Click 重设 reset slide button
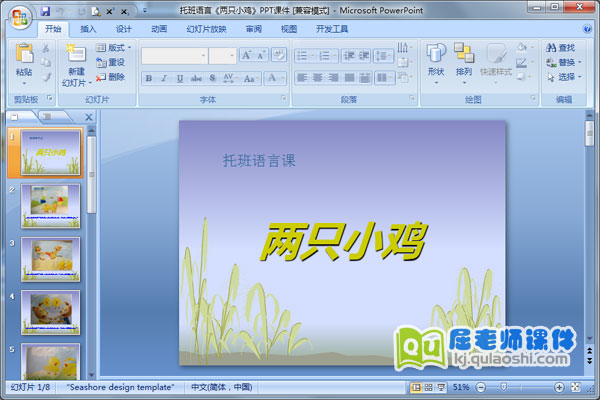Viewport: 600px width, 400px height. pos(111,62)
